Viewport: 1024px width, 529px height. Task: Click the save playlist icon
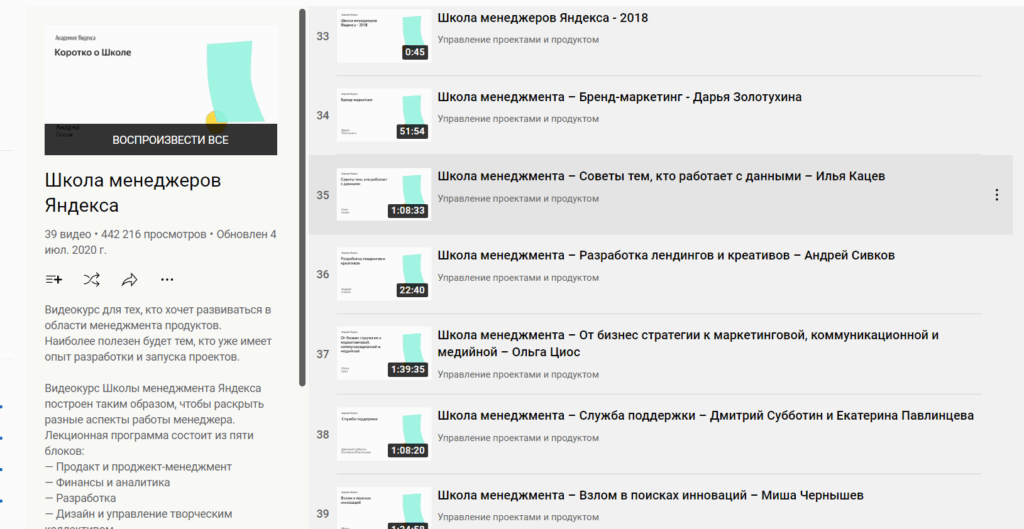pos(54,280)
